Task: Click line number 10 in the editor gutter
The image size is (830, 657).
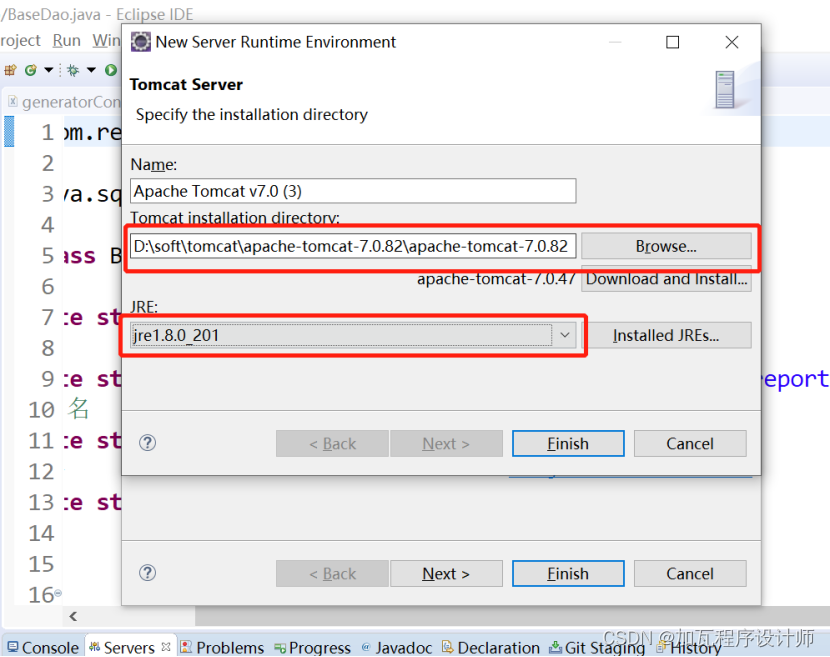Action: 41,410
